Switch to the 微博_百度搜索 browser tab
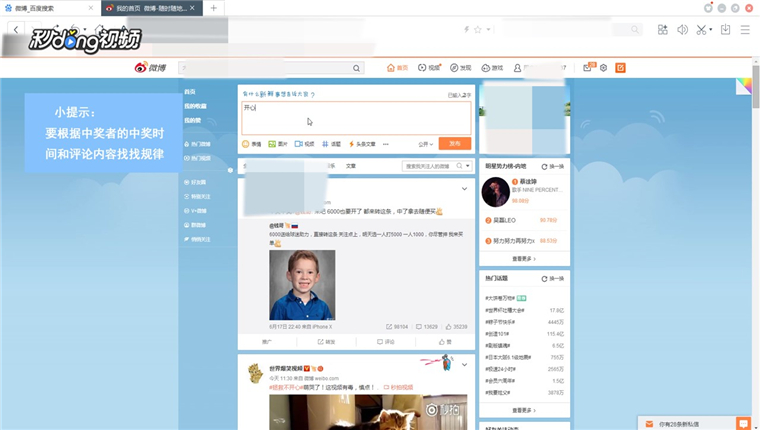 [x=49, y=8]
